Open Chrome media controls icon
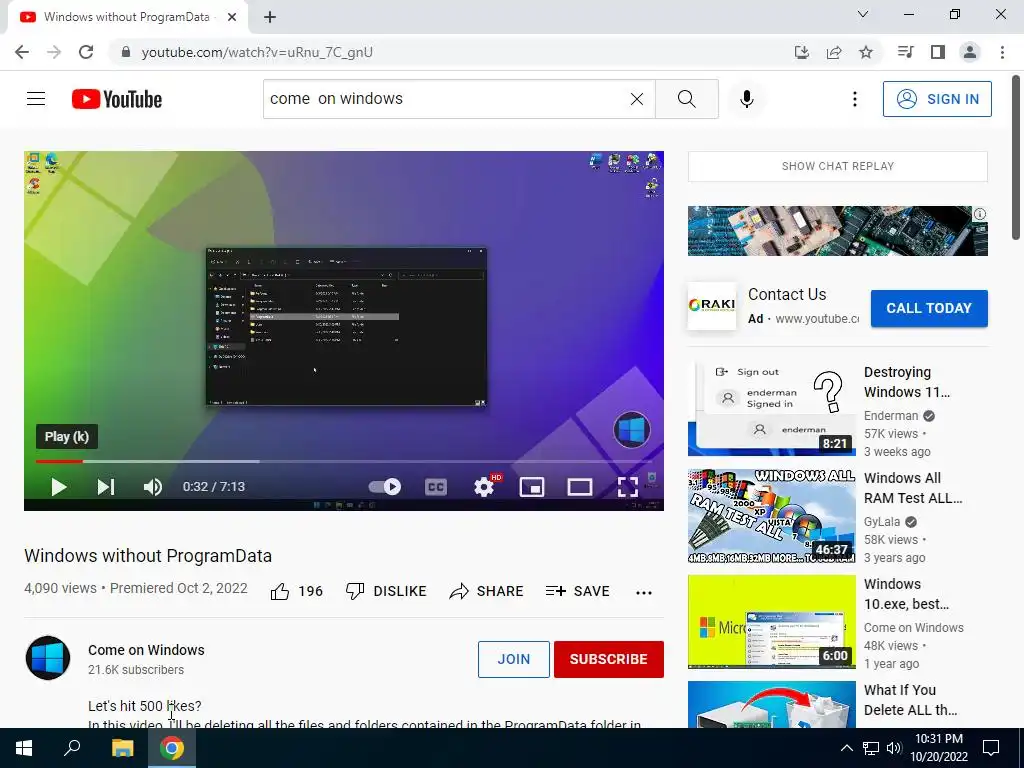Screen dimensions: 1024x768 tap(905, 52)
